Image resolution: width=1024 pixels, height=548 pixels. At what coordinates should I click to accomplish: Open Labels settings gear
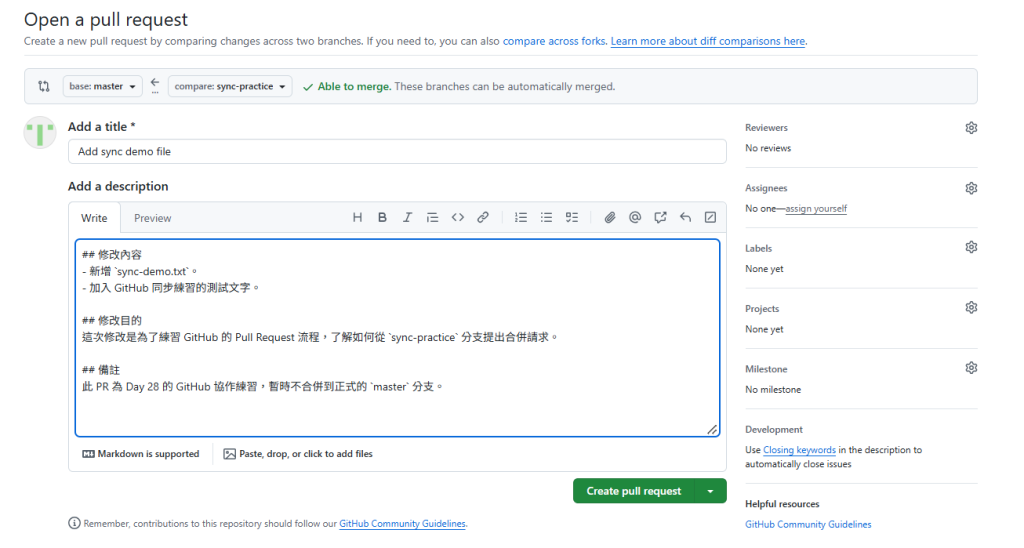[971, 247]
